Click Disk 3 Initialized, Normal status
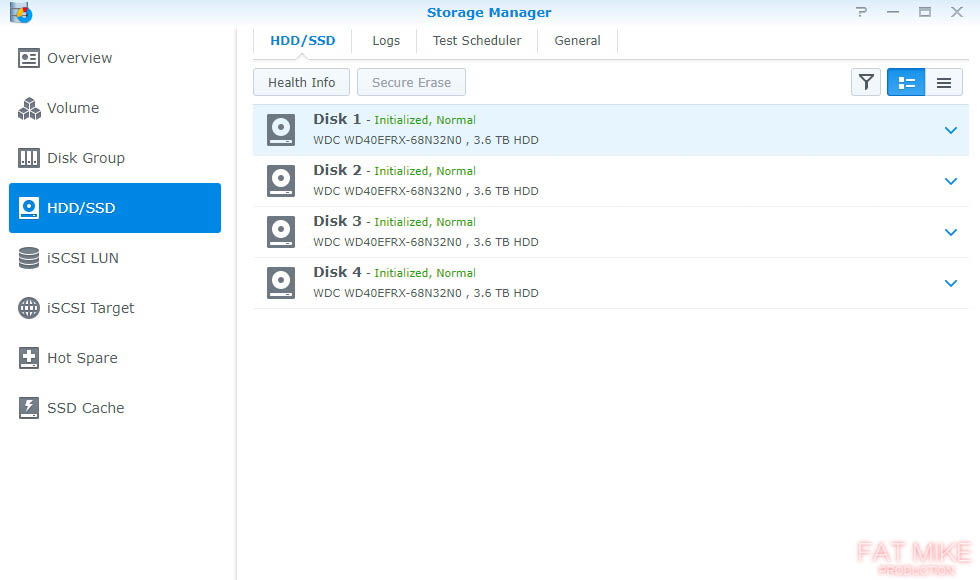Viewport: 980px width, 580px height. coord(425,222)
